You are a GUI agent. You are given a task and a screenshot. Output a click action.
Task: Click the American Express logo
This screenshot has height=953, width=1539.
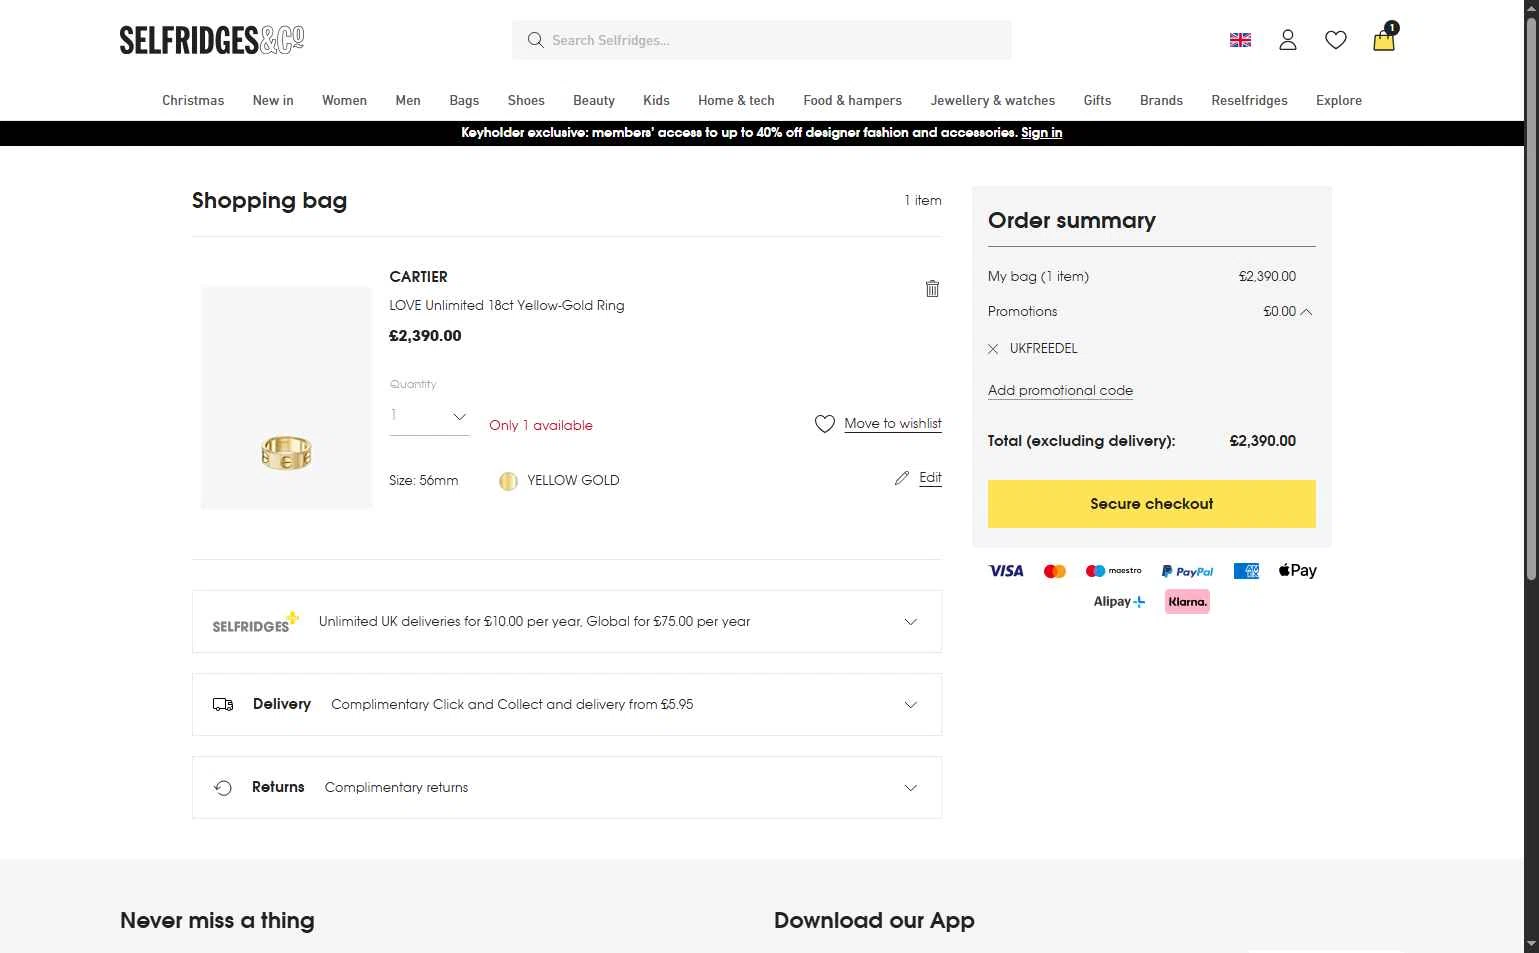[1246, 571]
